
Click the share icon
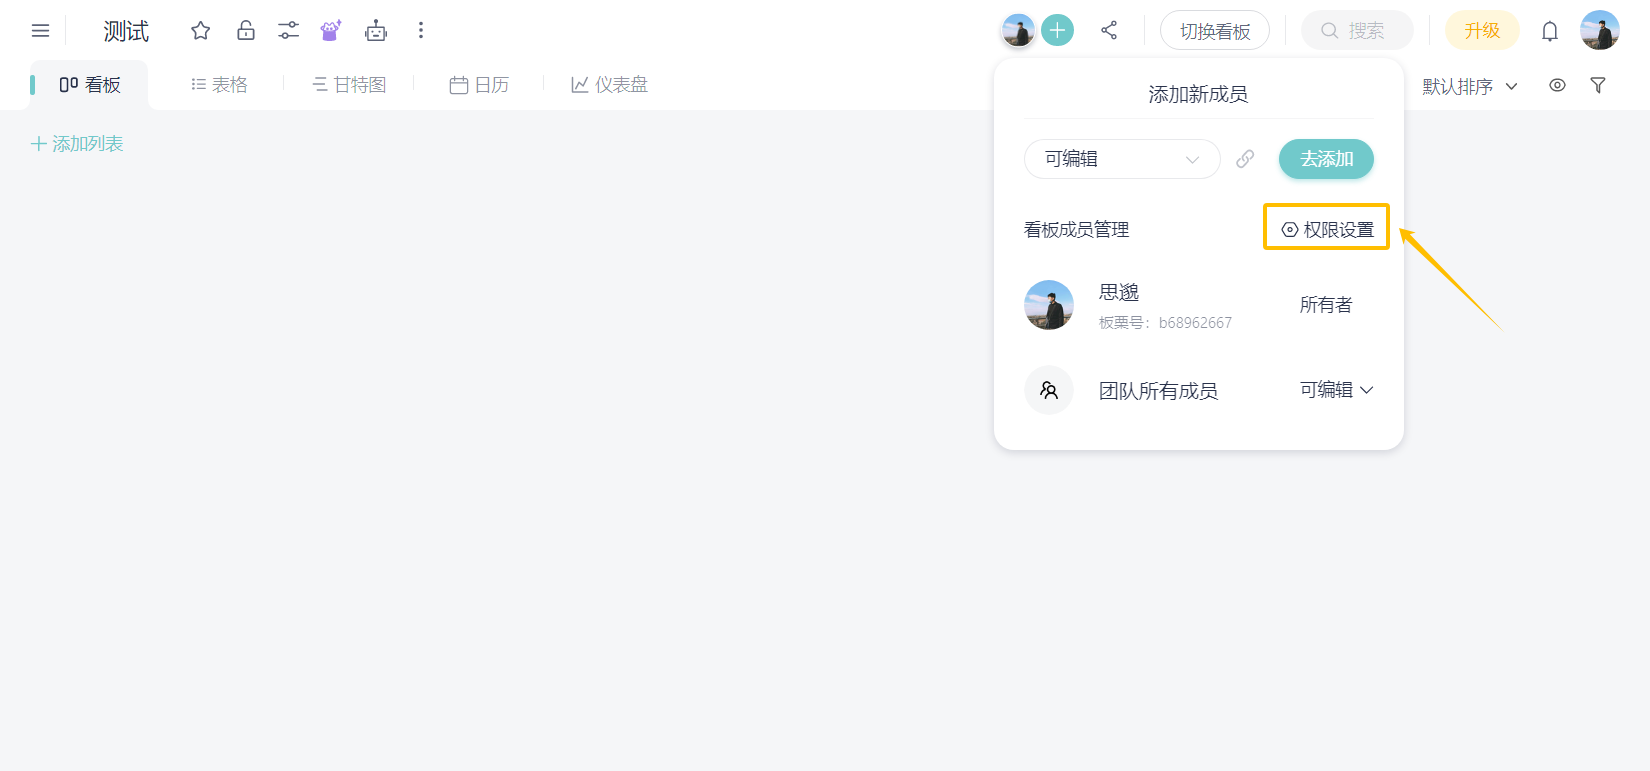1109,31
